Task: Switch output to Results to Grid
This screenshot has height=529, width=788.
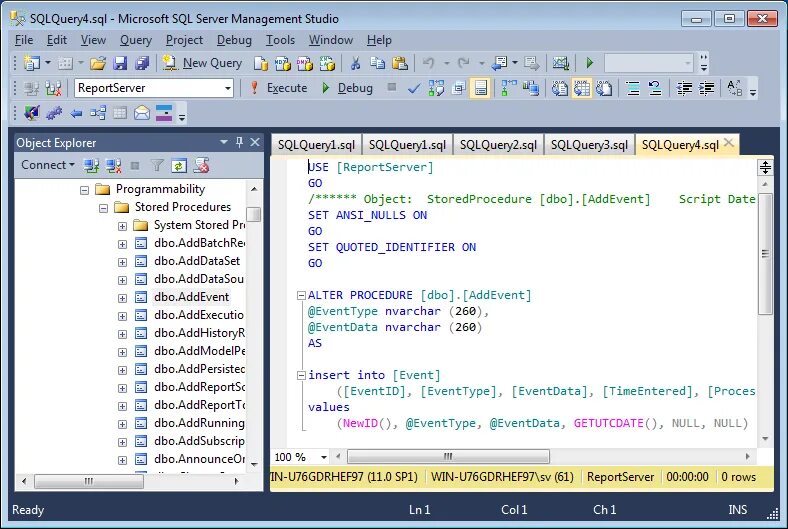Action: point(581,88)
